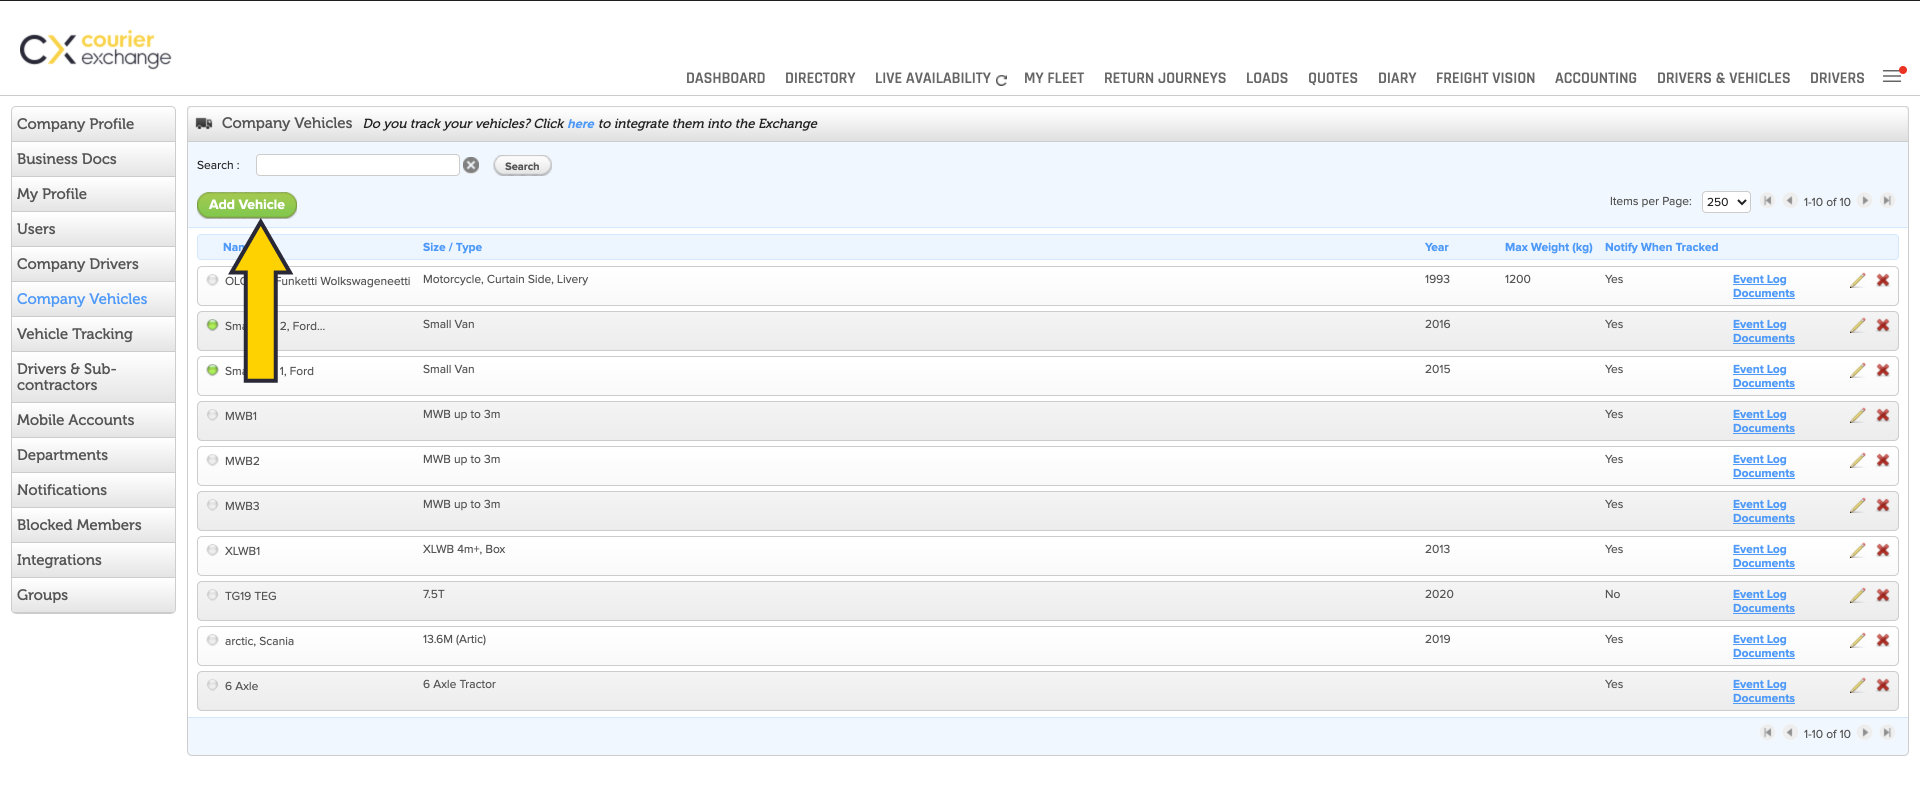Open the Directory menu

click(x=820, y=78)
